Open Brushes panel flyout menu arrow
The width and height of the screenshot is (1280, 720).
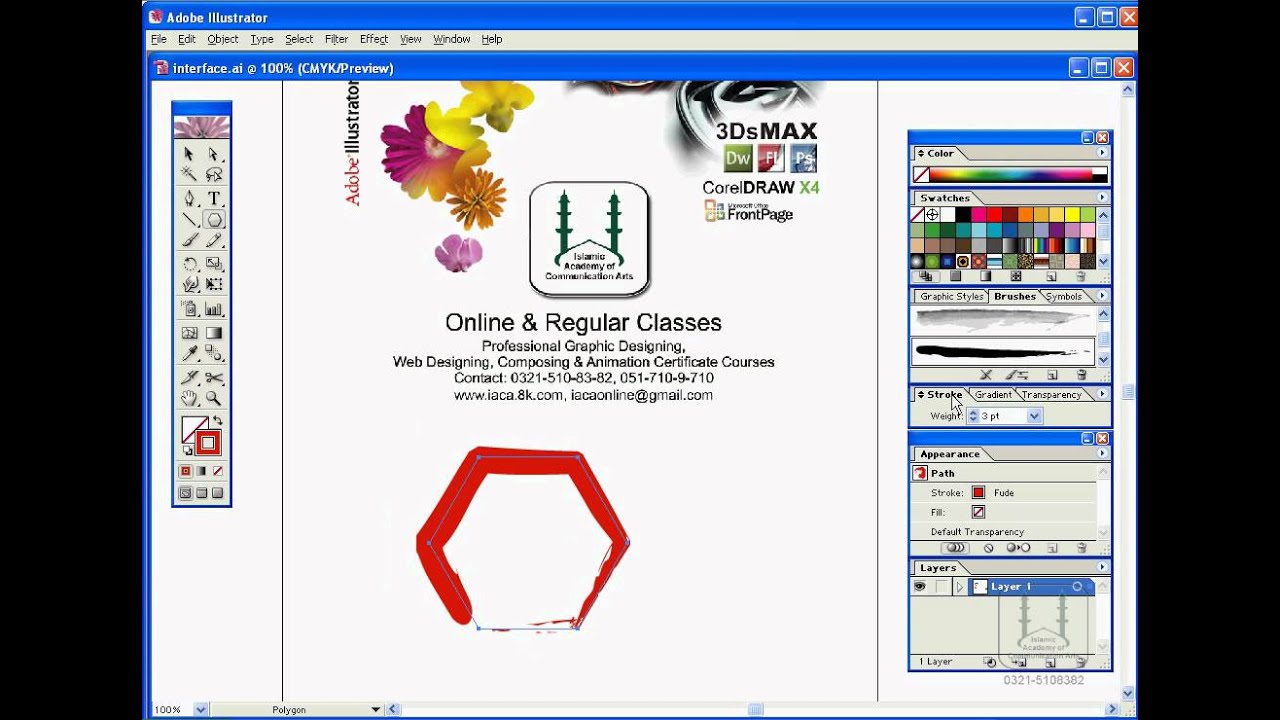1102,296
